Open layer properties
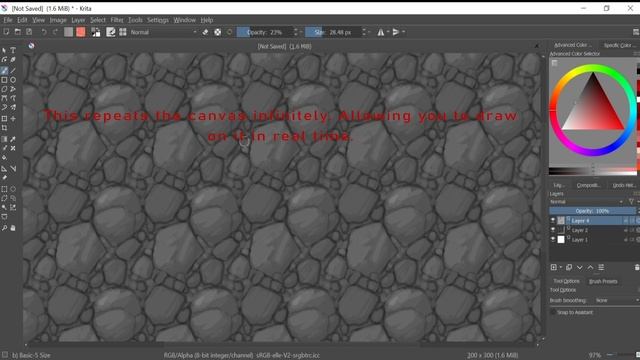640x360 pixels. 601,267
